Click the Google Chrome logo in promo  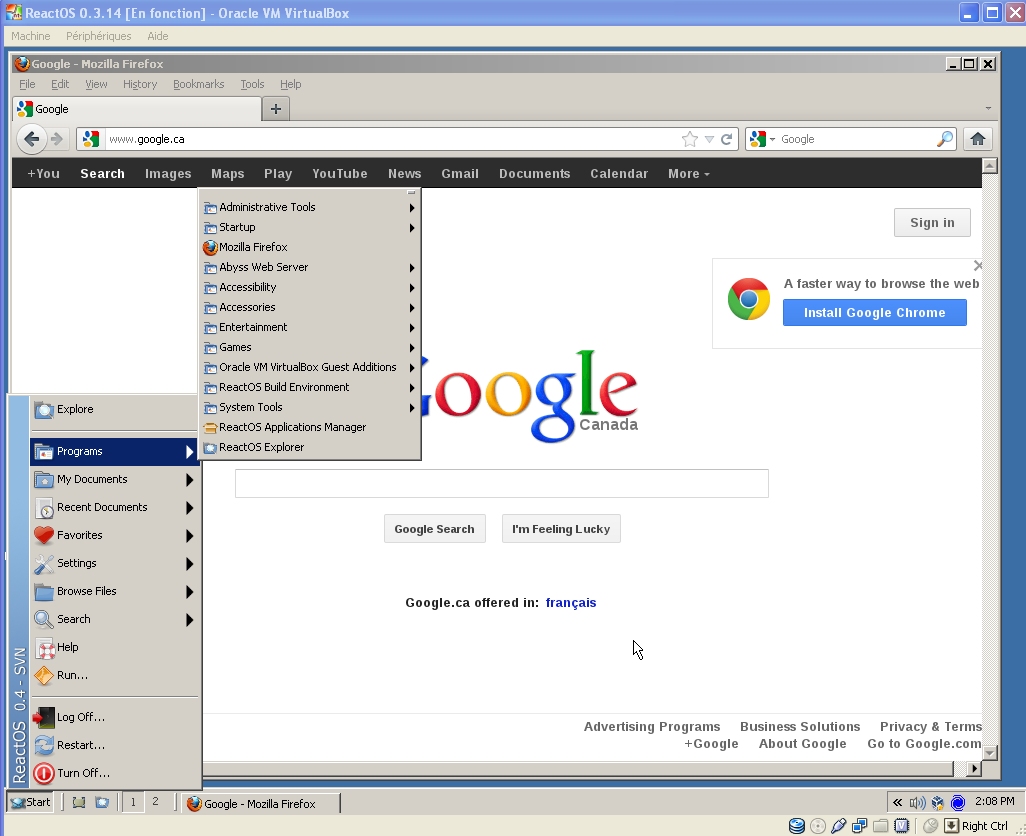(x=749, y=299)
